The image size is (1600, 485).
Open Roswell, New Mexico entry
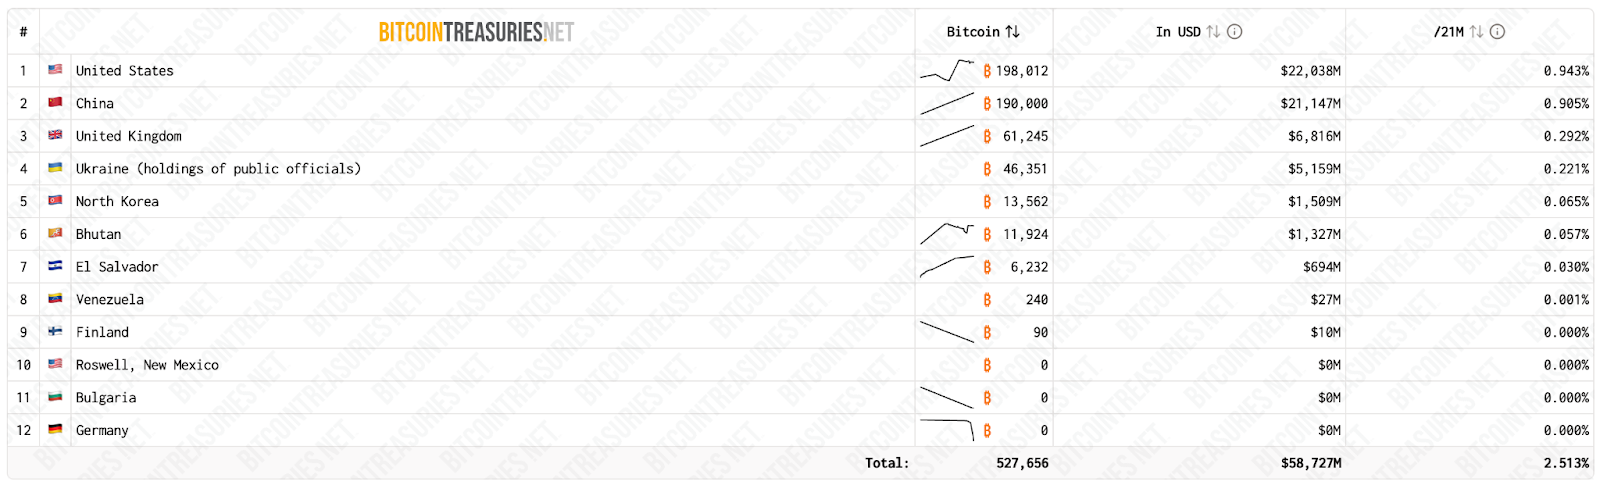click(147, 365)
